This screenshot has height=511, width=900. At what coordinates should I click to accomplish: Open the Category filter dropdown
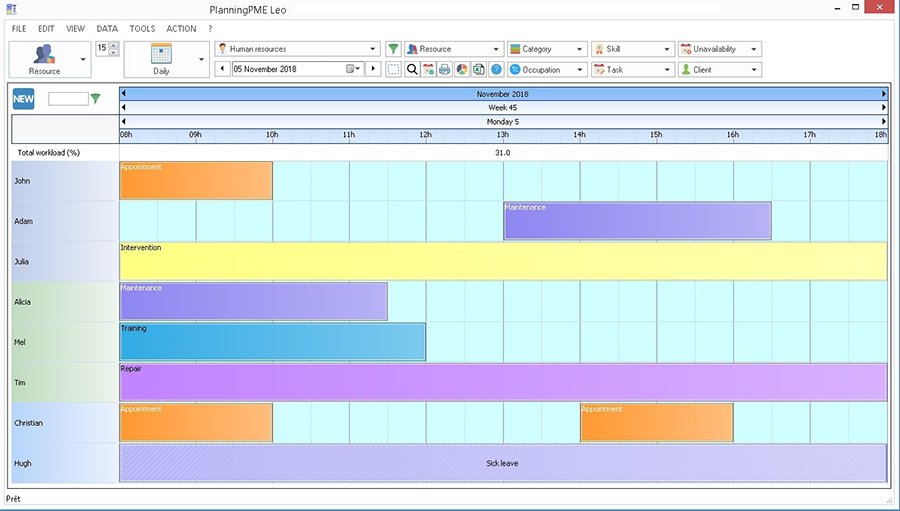547,49
